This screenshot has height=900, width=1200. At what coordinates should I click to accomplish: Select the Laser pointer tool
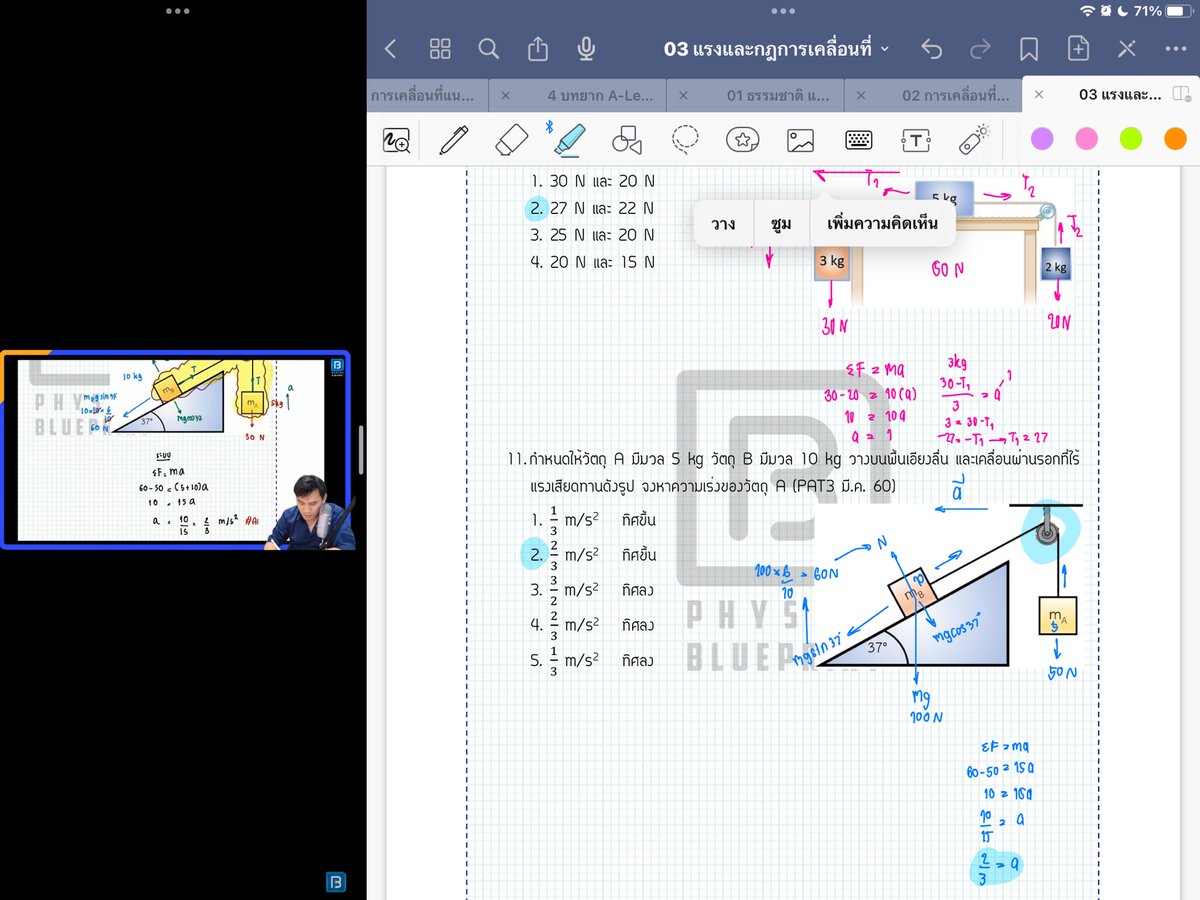(974, 140)
